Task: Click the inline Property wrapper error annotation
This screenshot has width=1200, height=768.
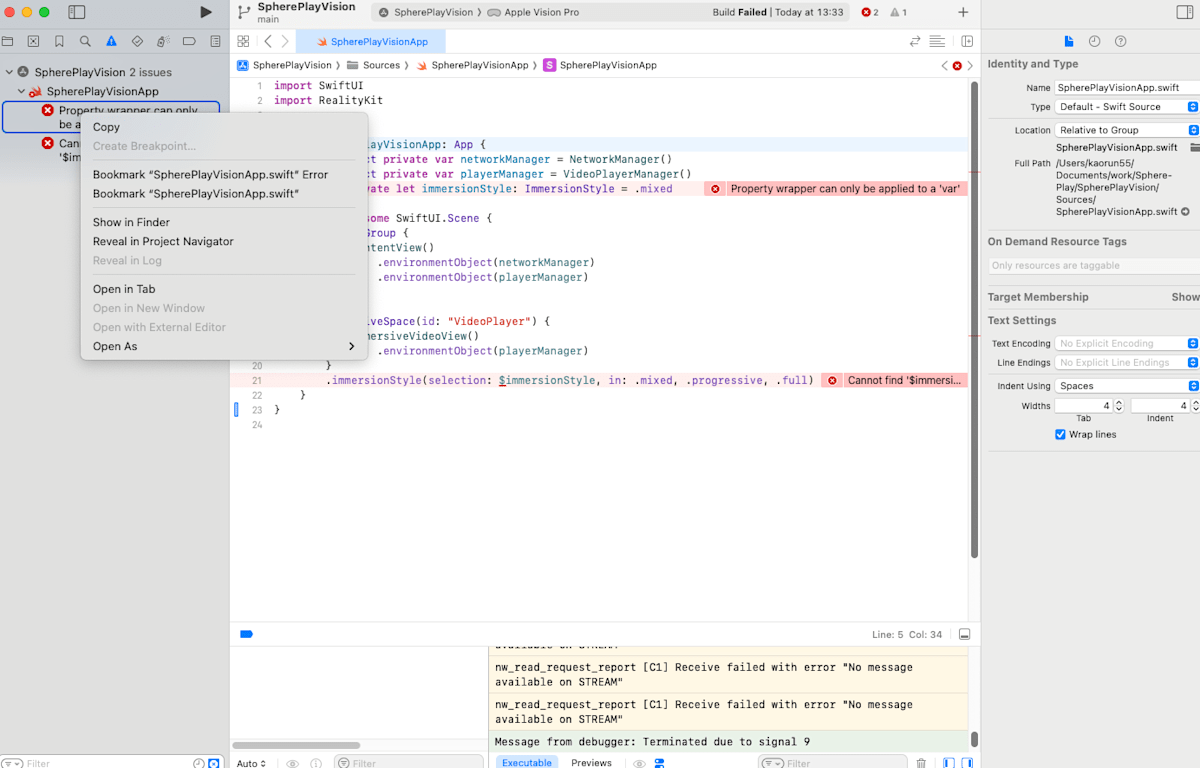Action: (836, 189)
